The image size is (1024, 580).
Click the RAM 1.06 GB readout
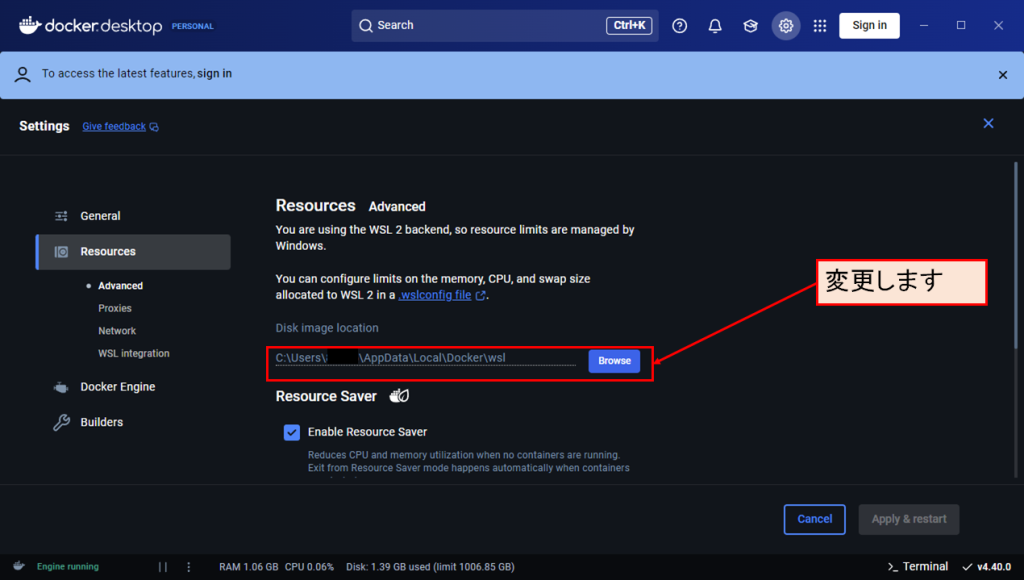tap(249, 567)
